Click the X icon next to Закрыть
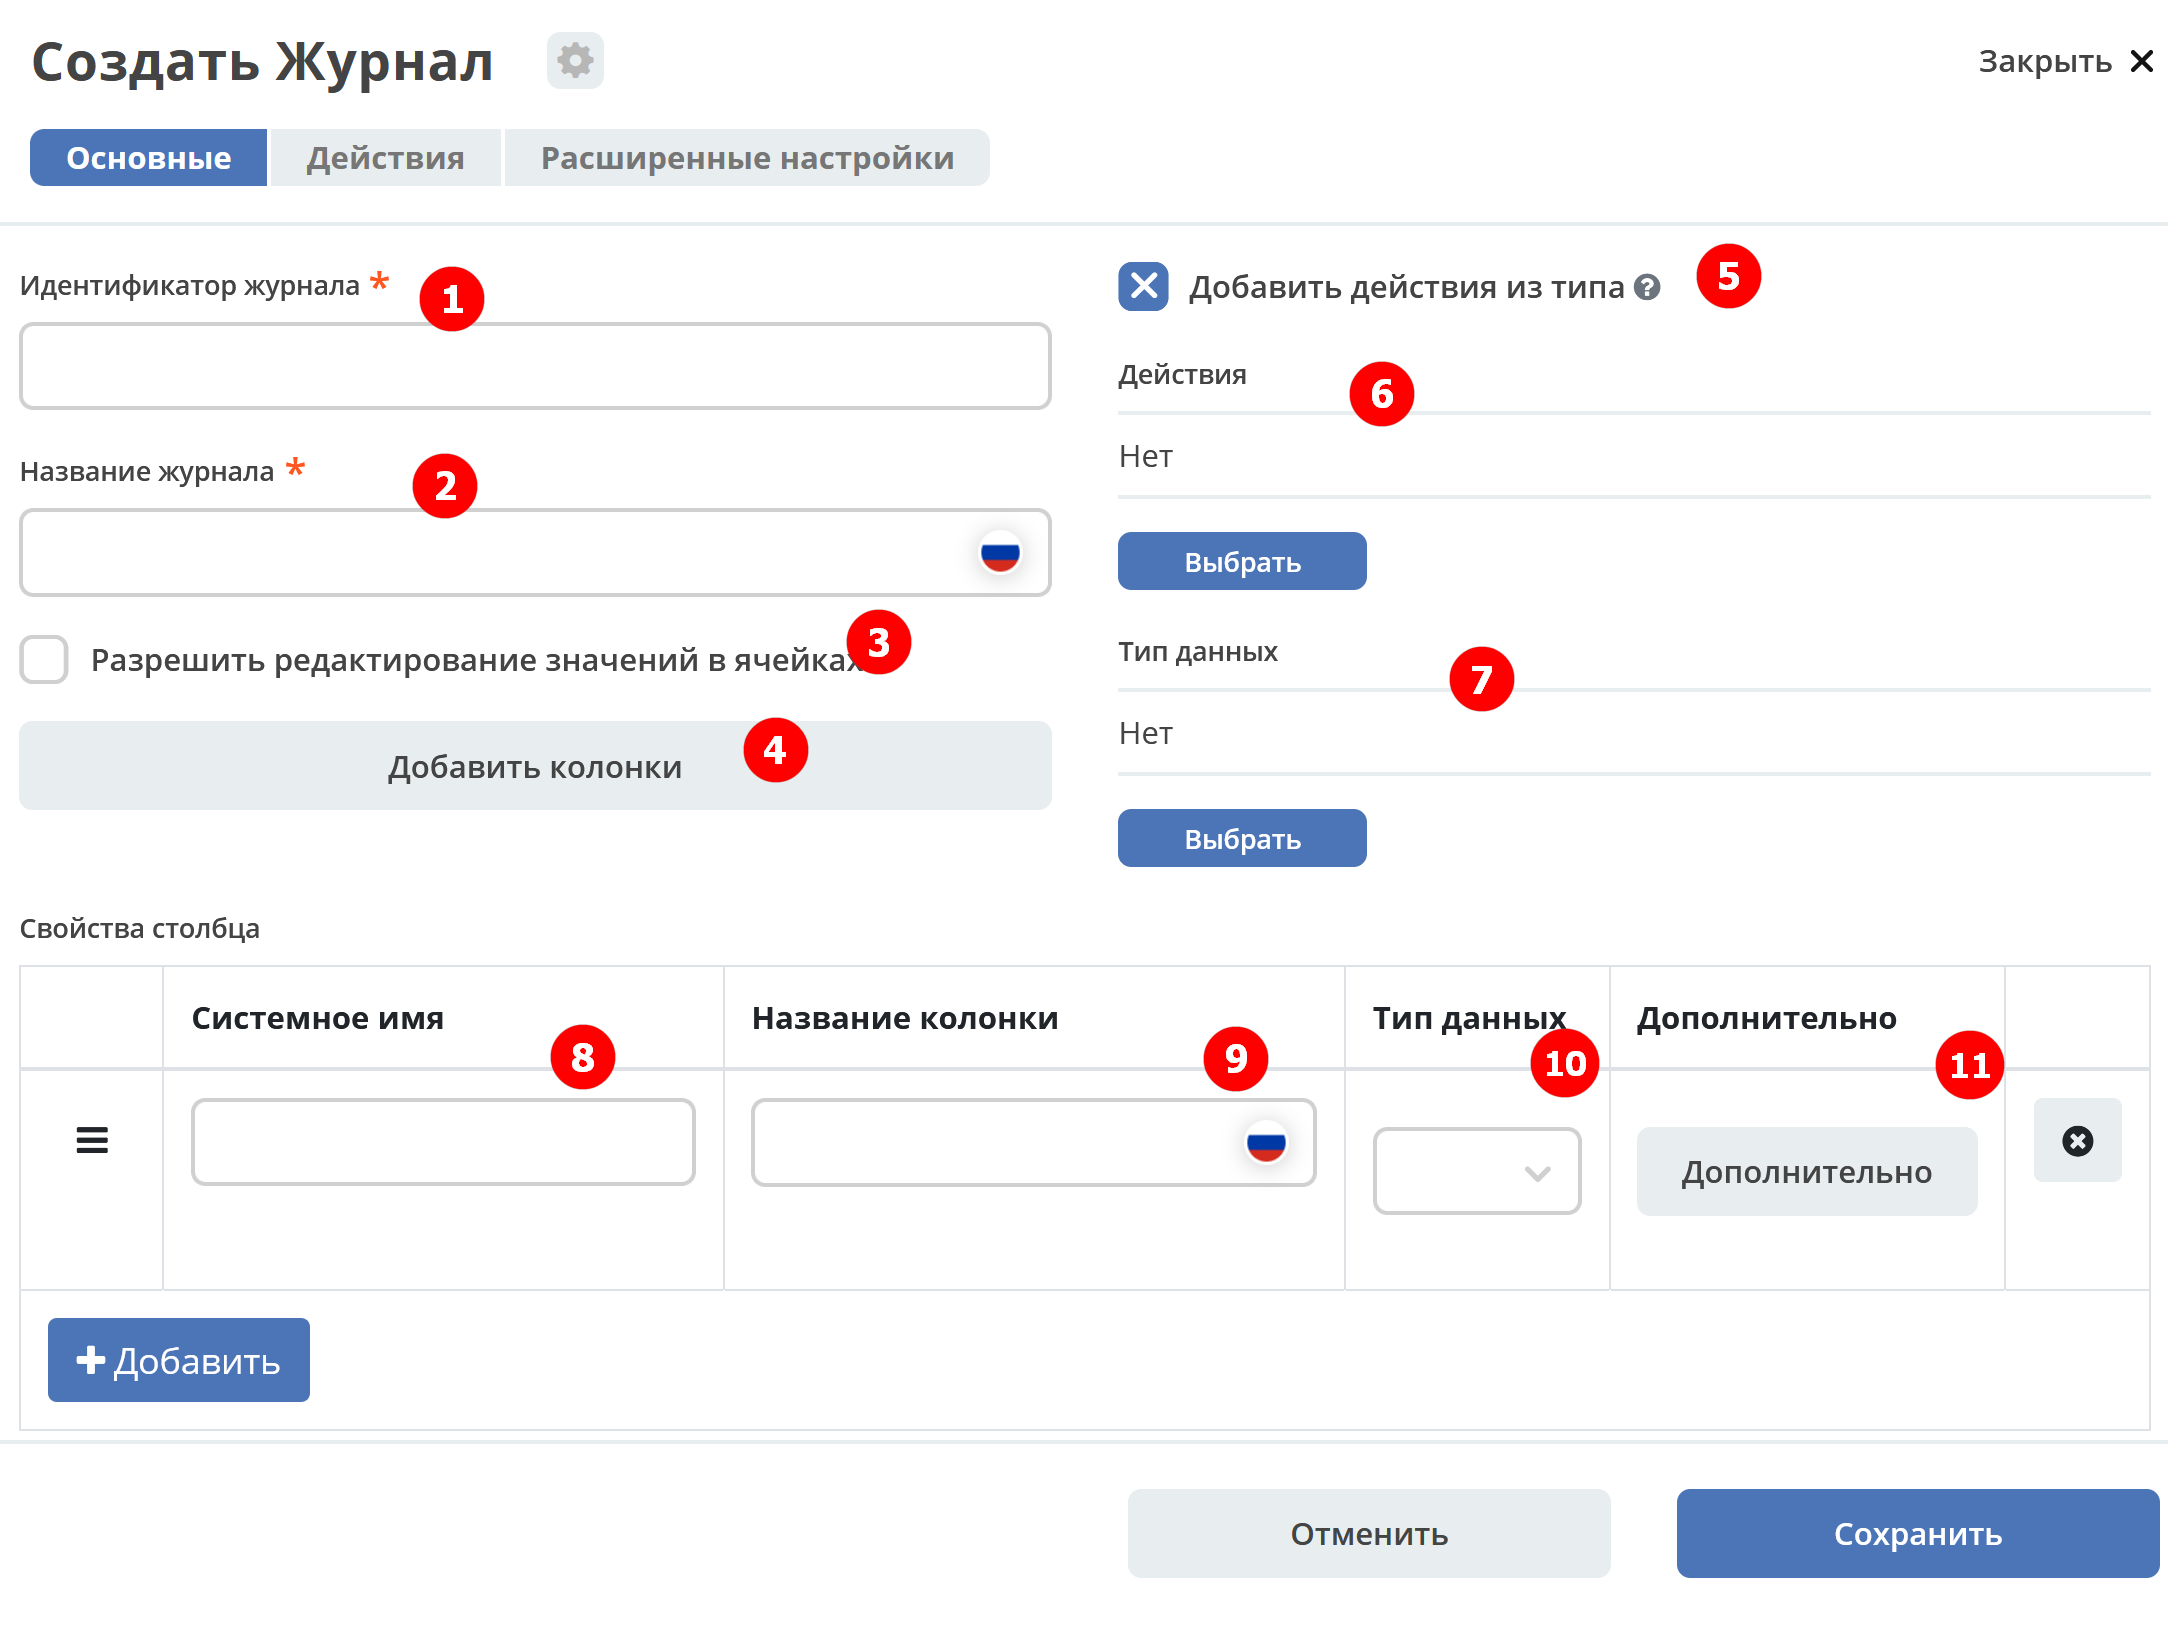2168x1635 pixels. pyautogui.click(x=2141, y=61)
